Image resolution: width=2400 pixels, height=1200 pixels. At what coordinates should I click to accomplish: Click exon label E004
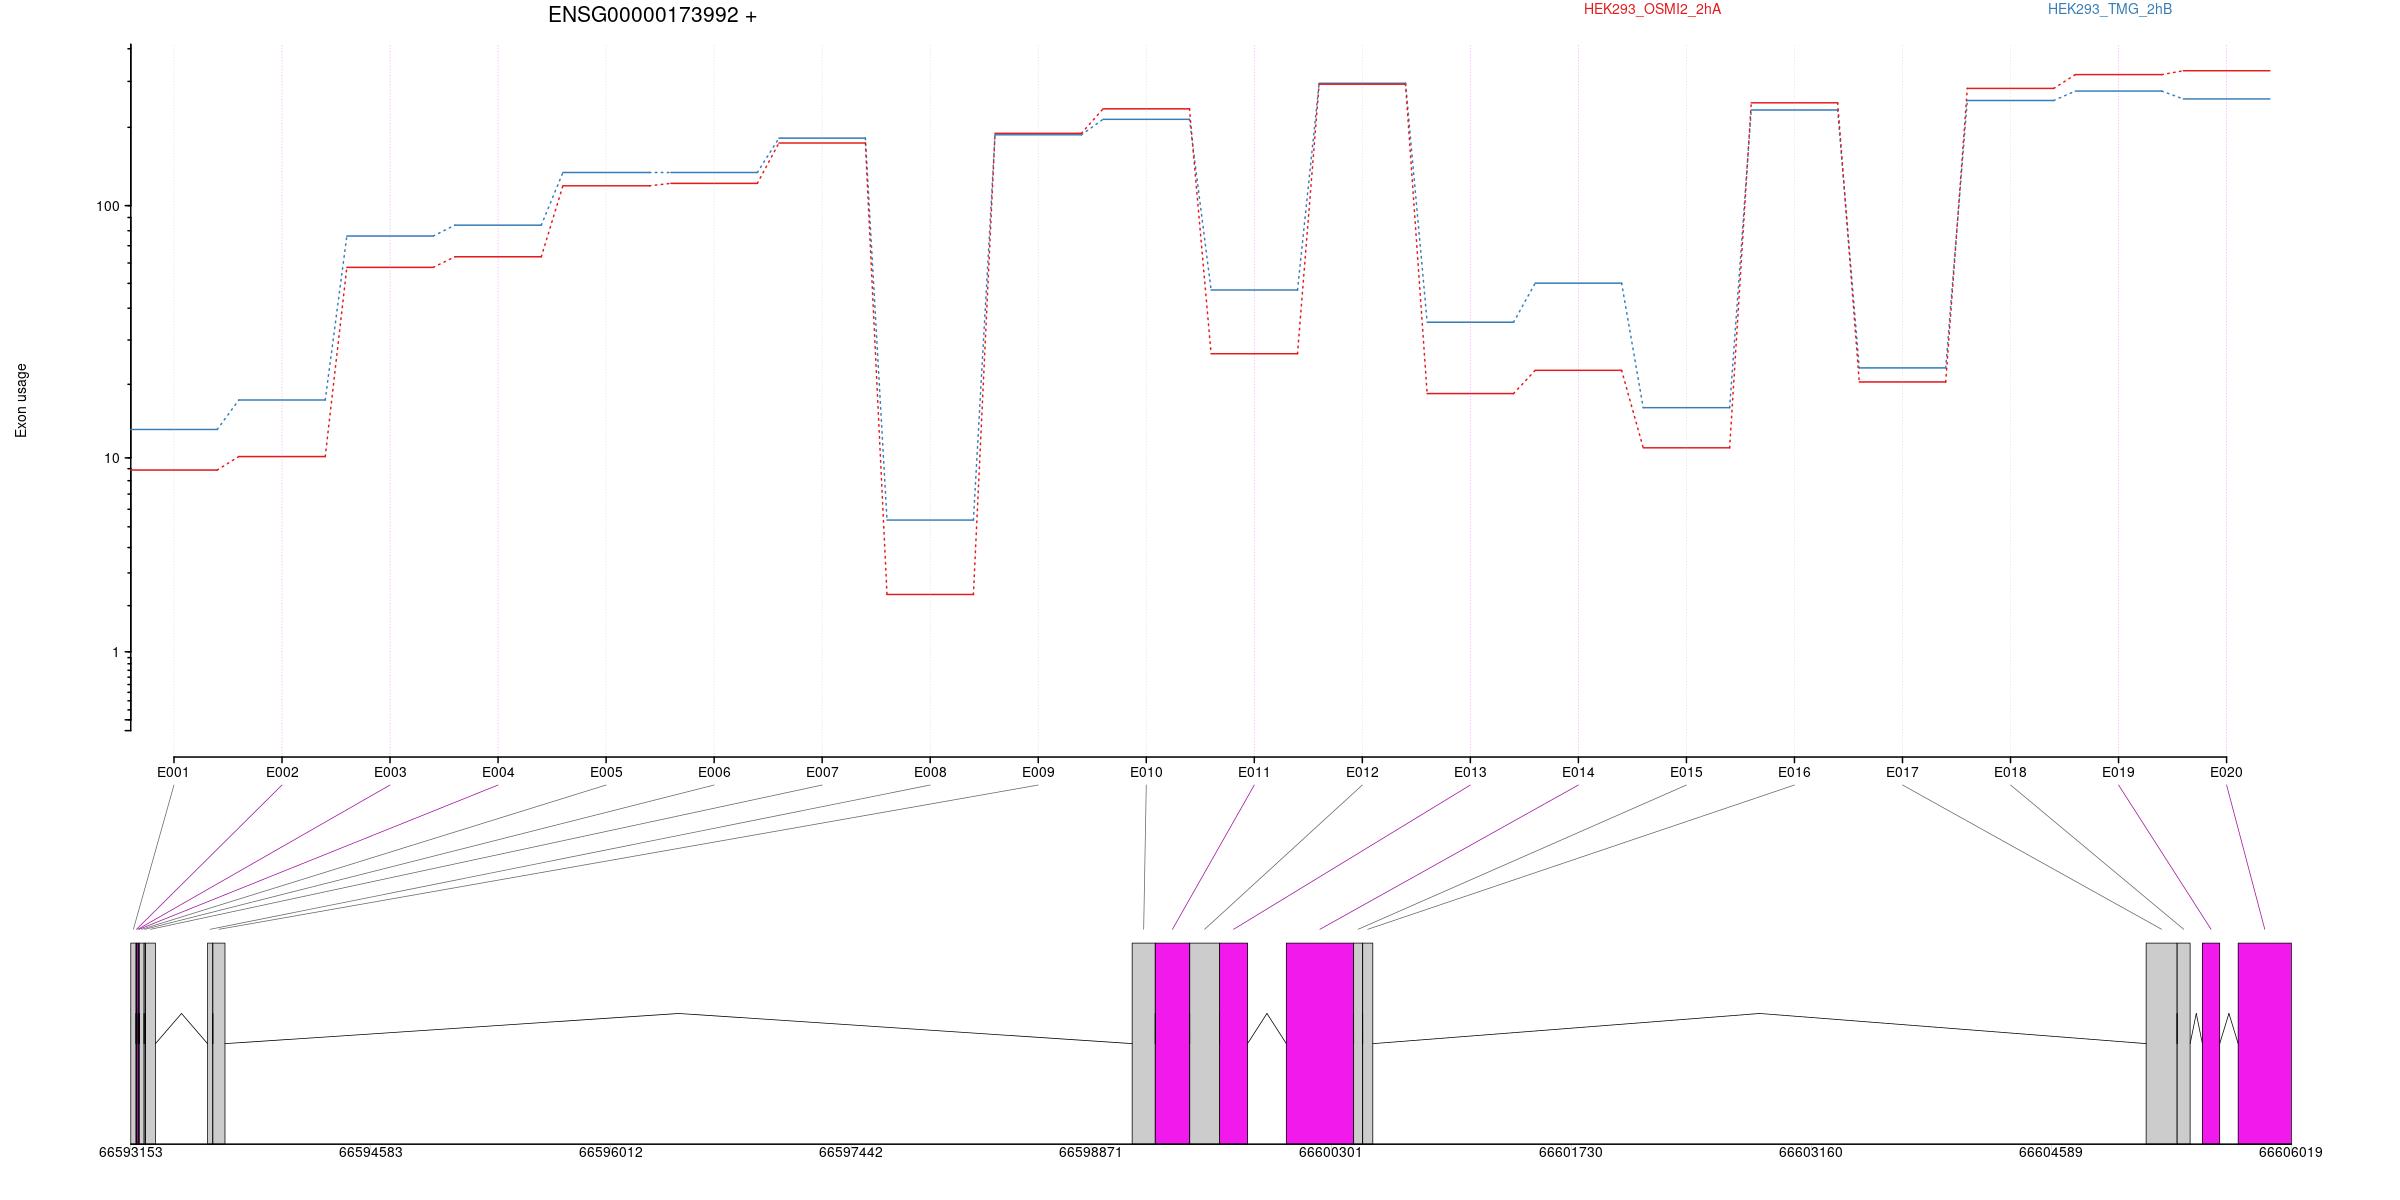pos(498,772)
